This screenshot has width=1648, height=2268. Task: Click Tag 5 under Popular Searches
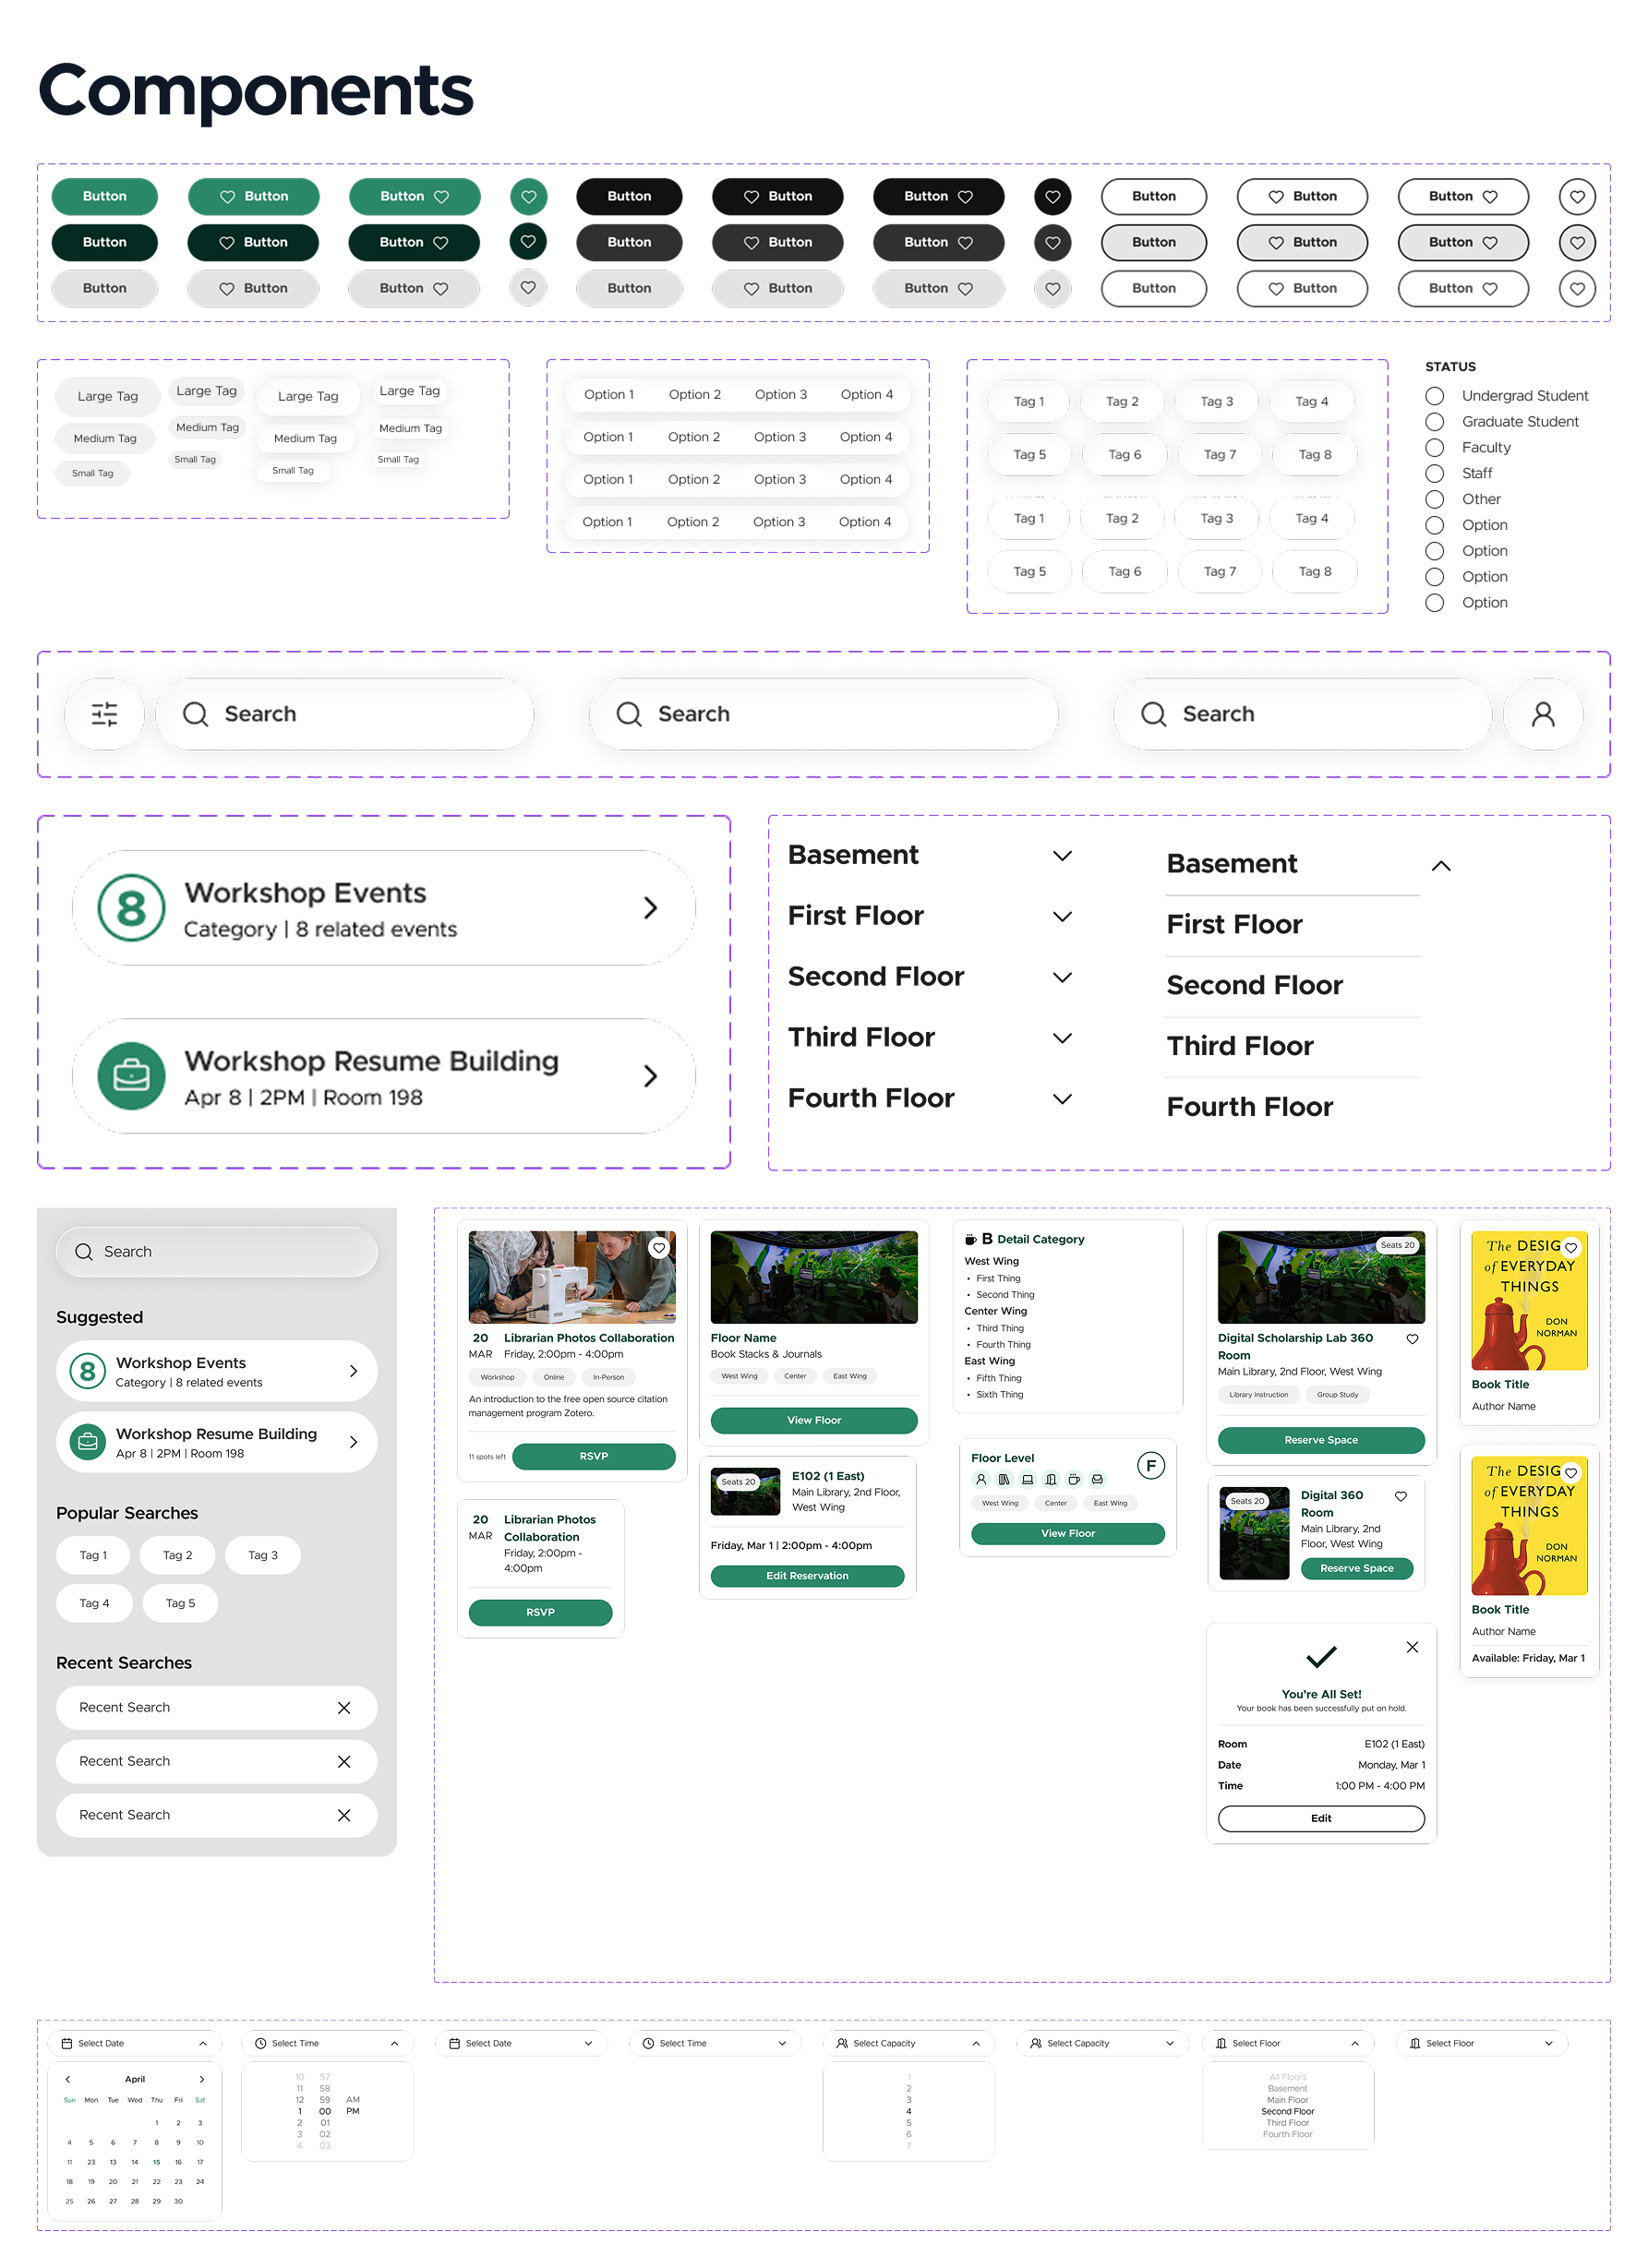180,1603
